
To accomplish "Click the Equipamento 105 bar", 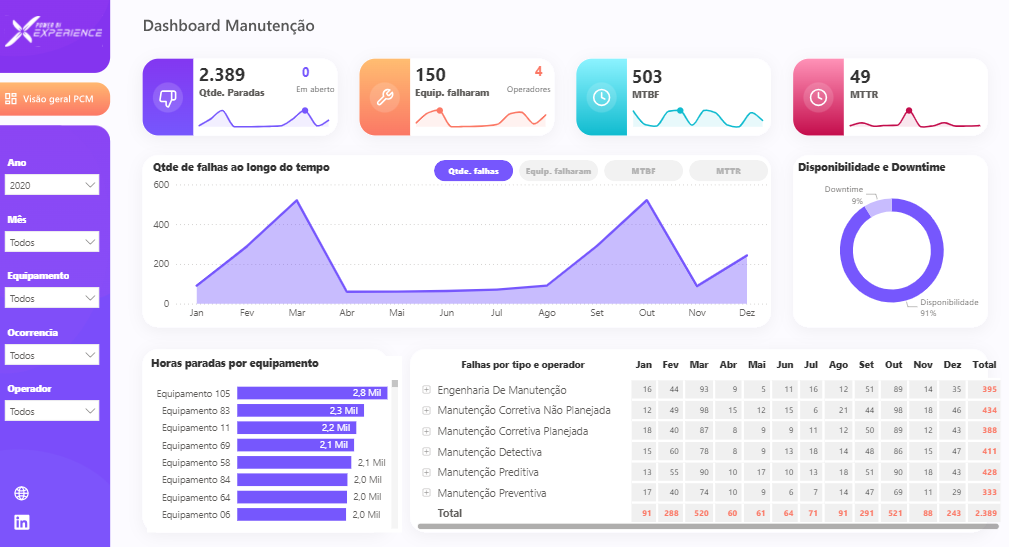I will point(311,393).
